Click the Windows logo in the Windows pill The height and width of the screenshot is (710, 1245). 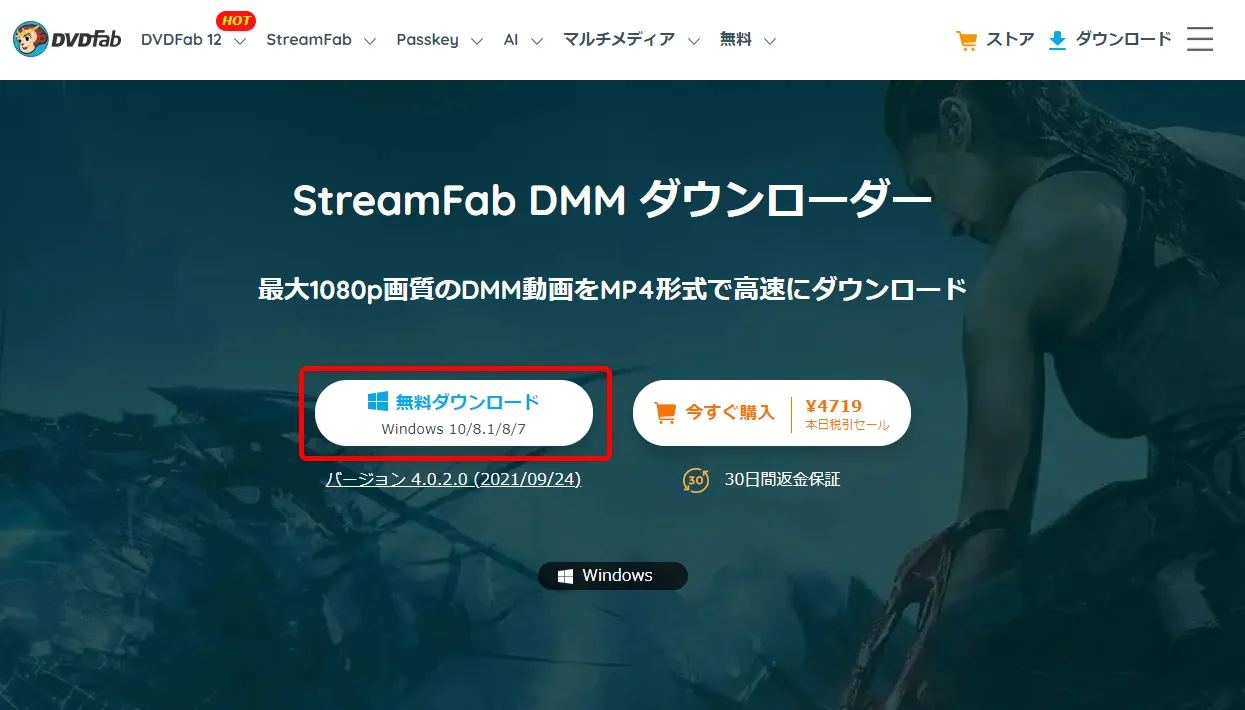(566, 576)
